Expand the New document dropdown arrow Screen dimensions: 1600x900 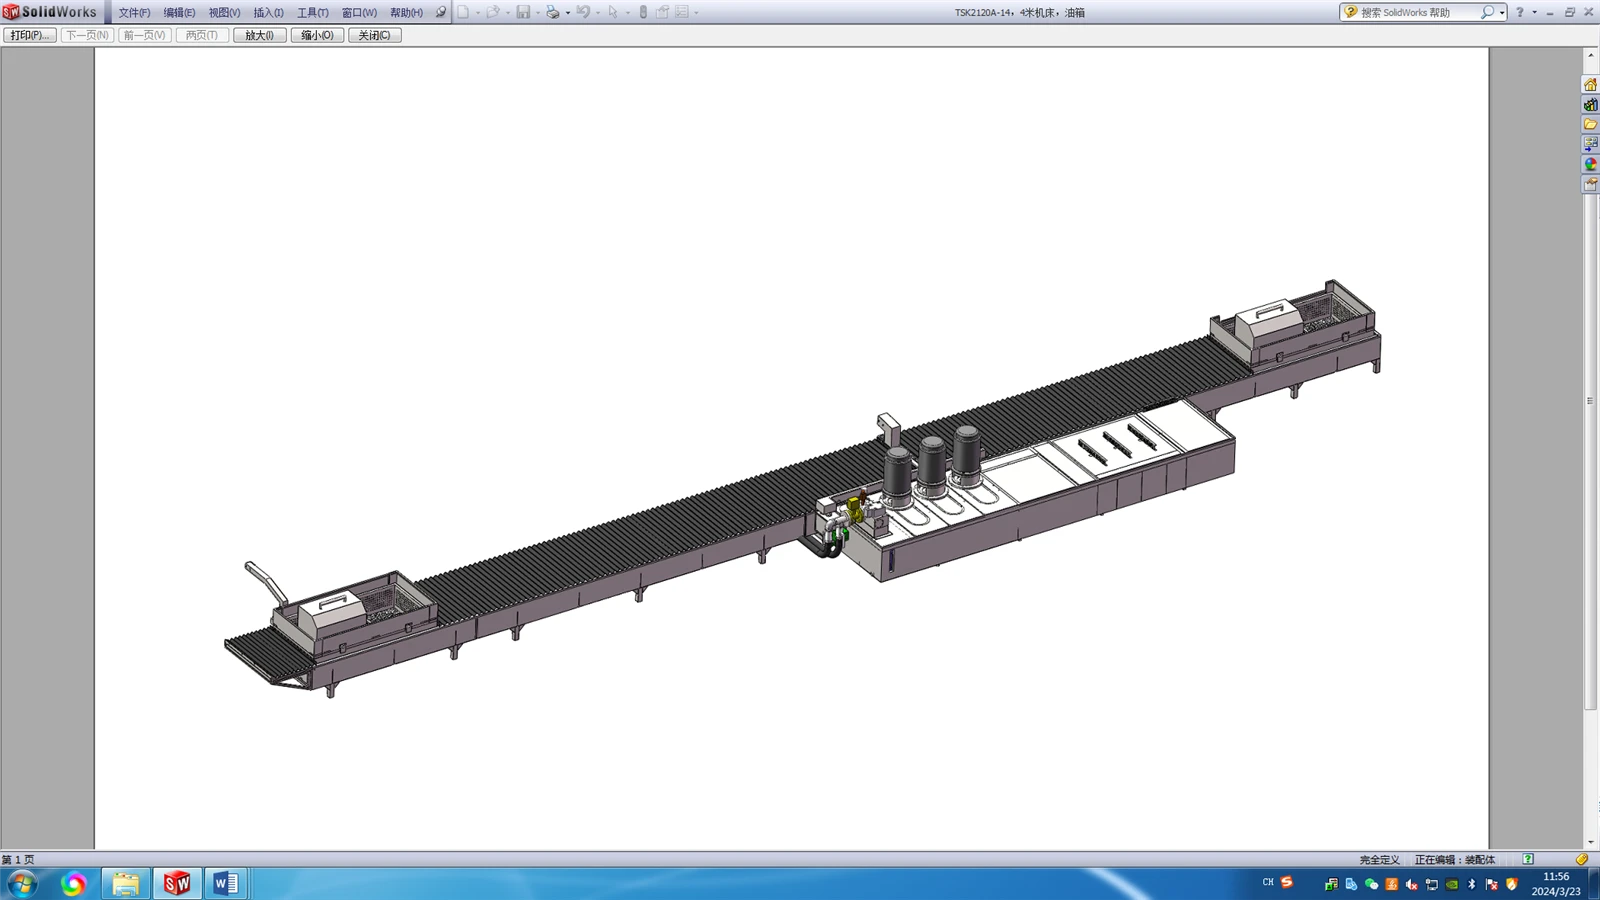[478, 13]
